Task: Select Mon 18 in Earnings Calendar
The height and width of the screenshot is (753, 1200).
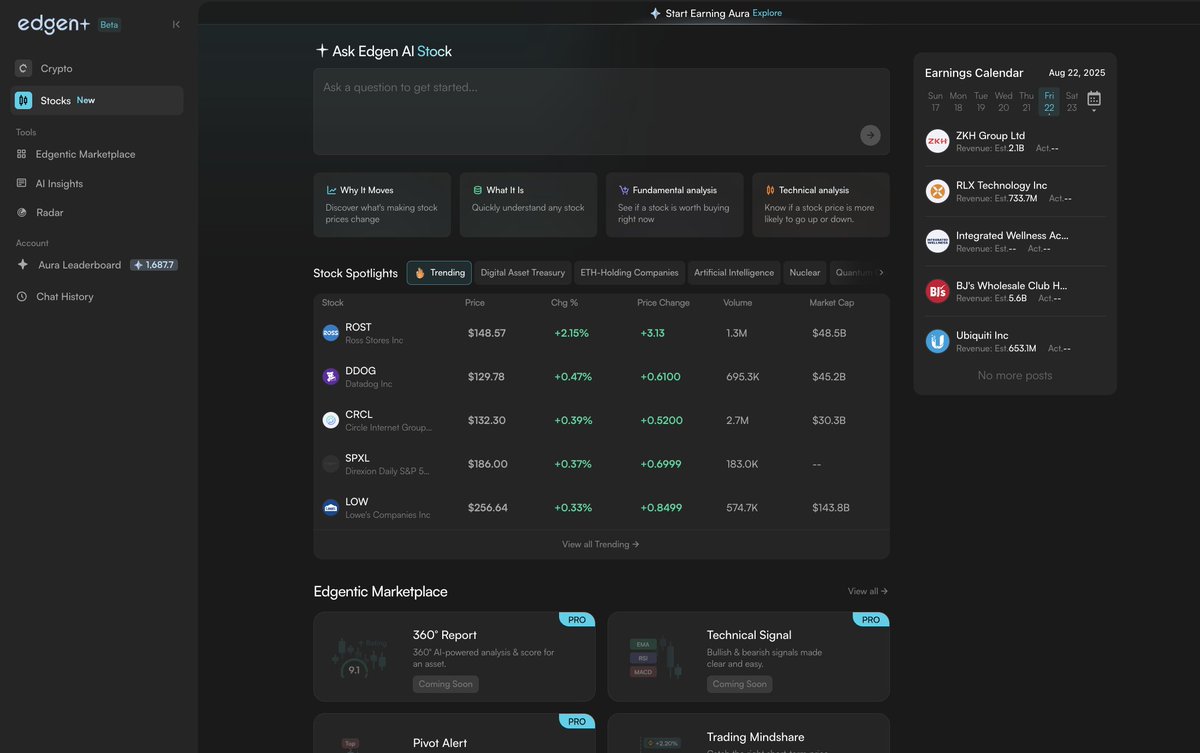Action: (958, 102)
